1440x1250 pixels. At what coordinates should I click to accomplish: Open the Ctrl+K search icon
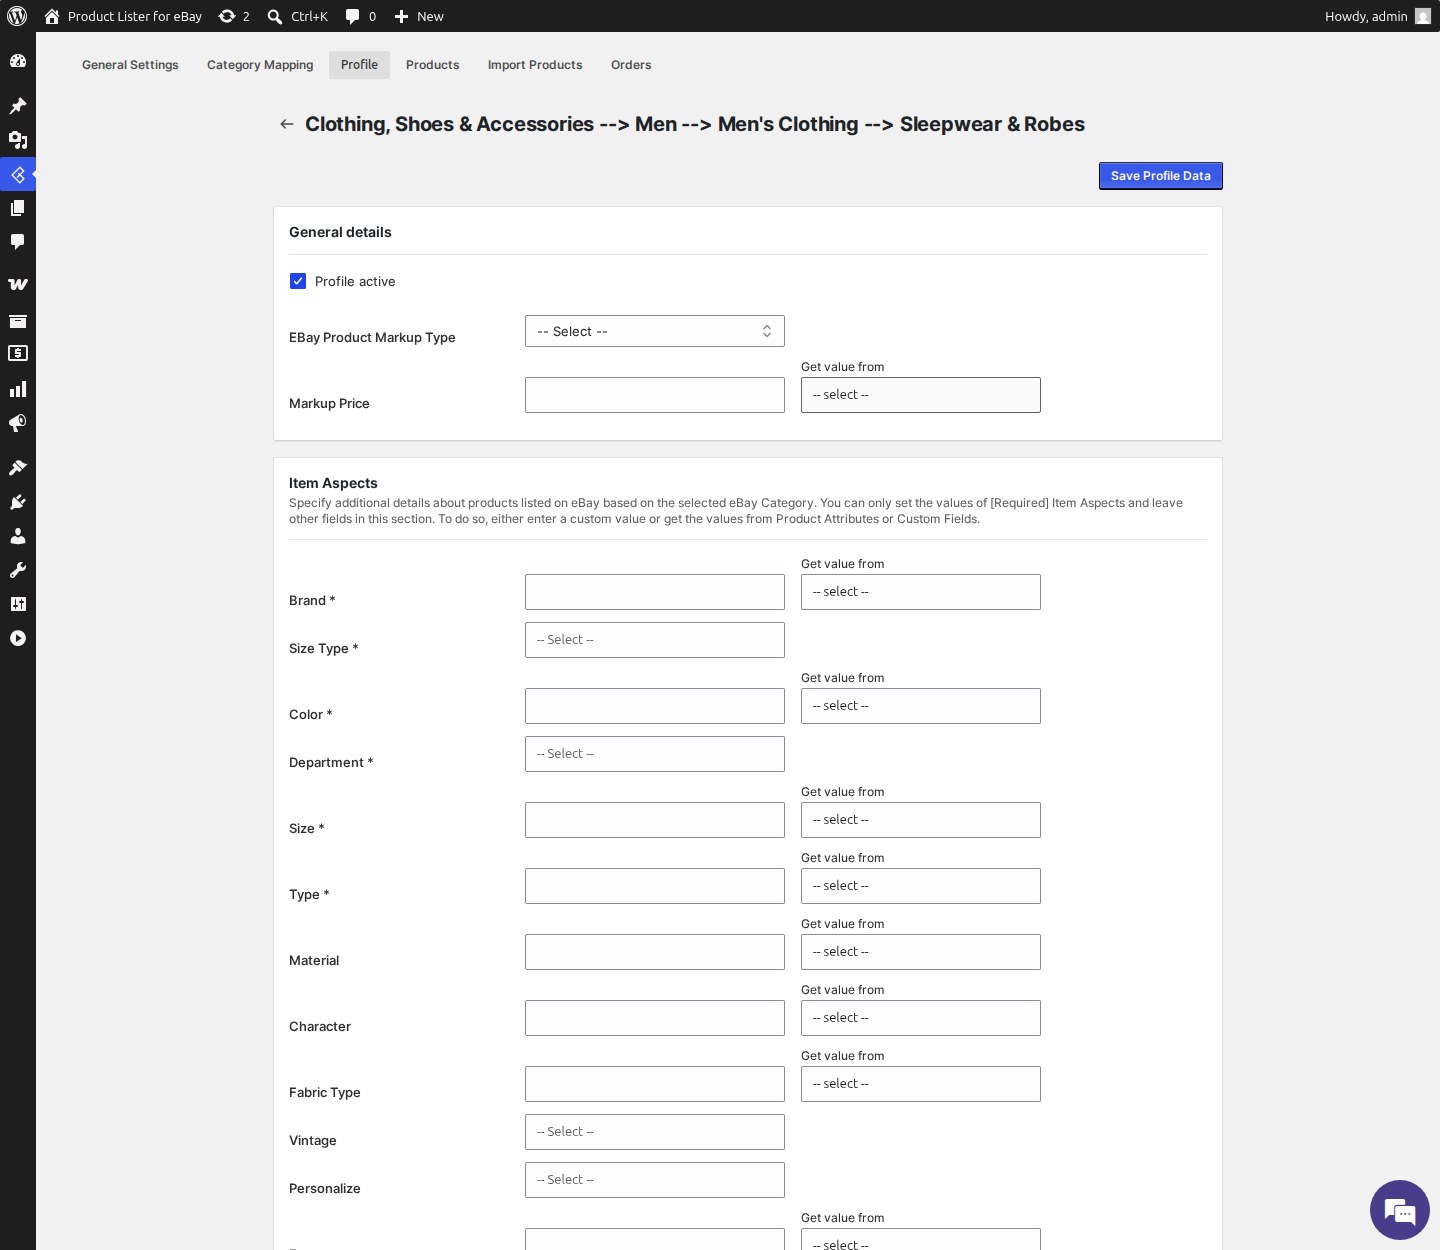coord(275,16)
